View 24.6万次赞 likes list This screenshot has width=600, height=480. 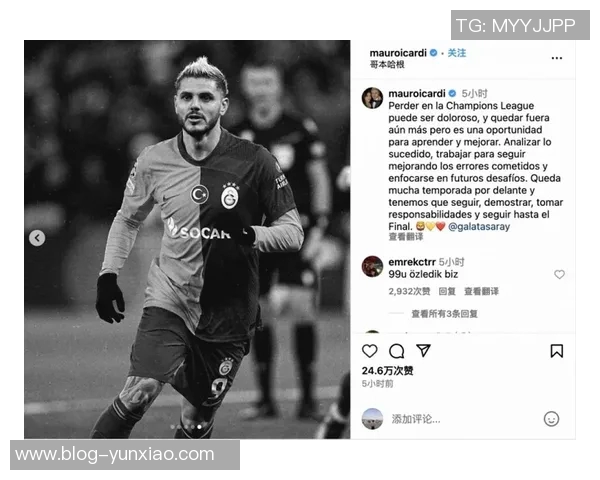tap(387, 371)
